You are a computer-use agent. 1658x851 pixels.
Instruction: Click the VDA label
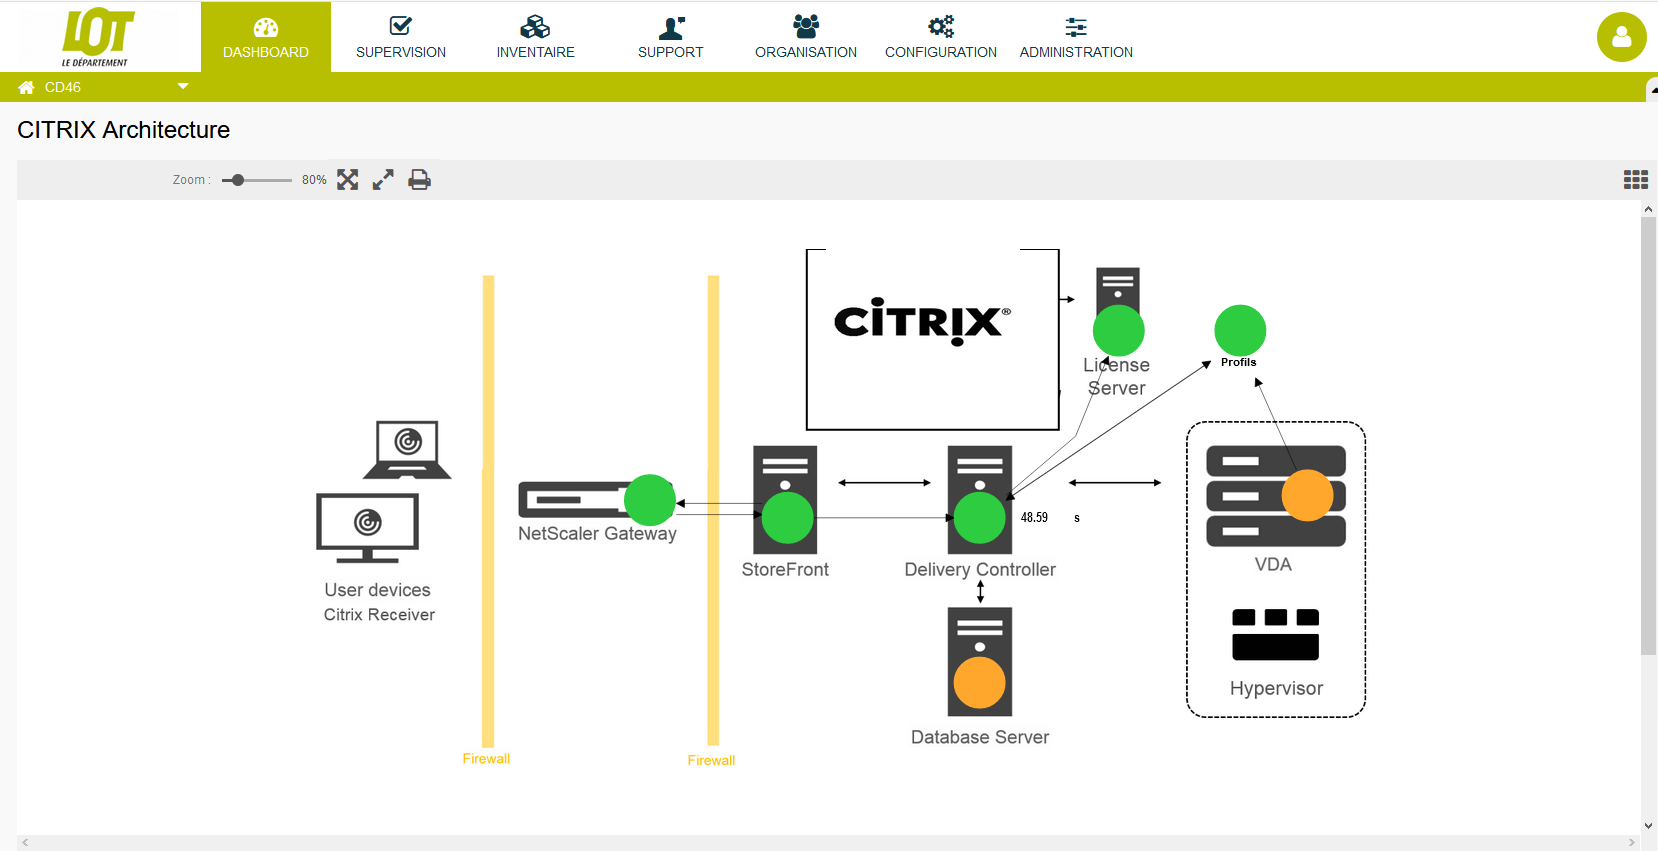click(x=1273, y=564)
